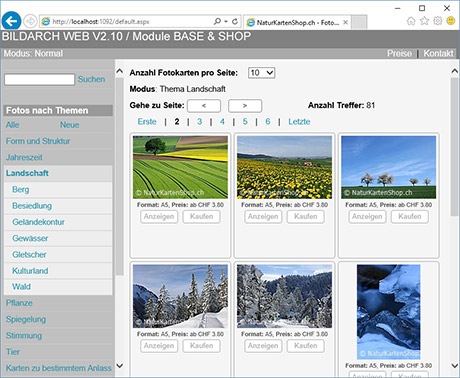Open the yellow flower meadow photo thumbnail
This screenshot has width=460, height=378.
pos(284,167)
